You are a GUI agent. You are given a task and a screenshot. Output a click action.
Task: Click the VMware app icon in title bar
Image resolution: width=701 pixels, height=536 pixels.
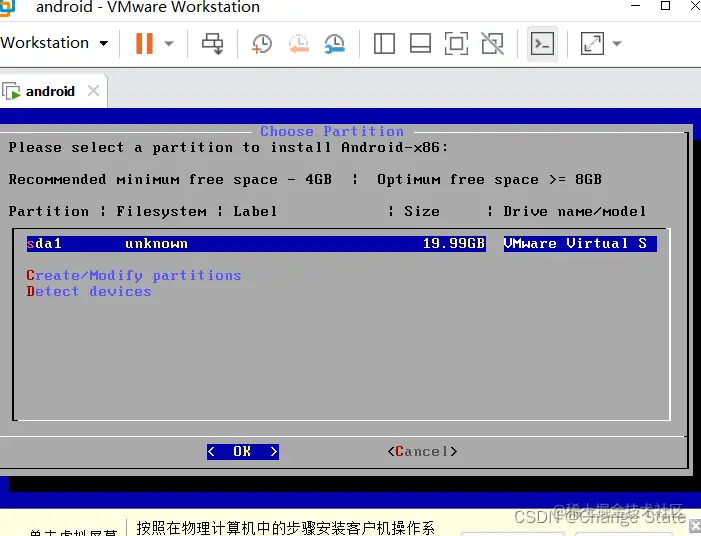coord(7,8)
